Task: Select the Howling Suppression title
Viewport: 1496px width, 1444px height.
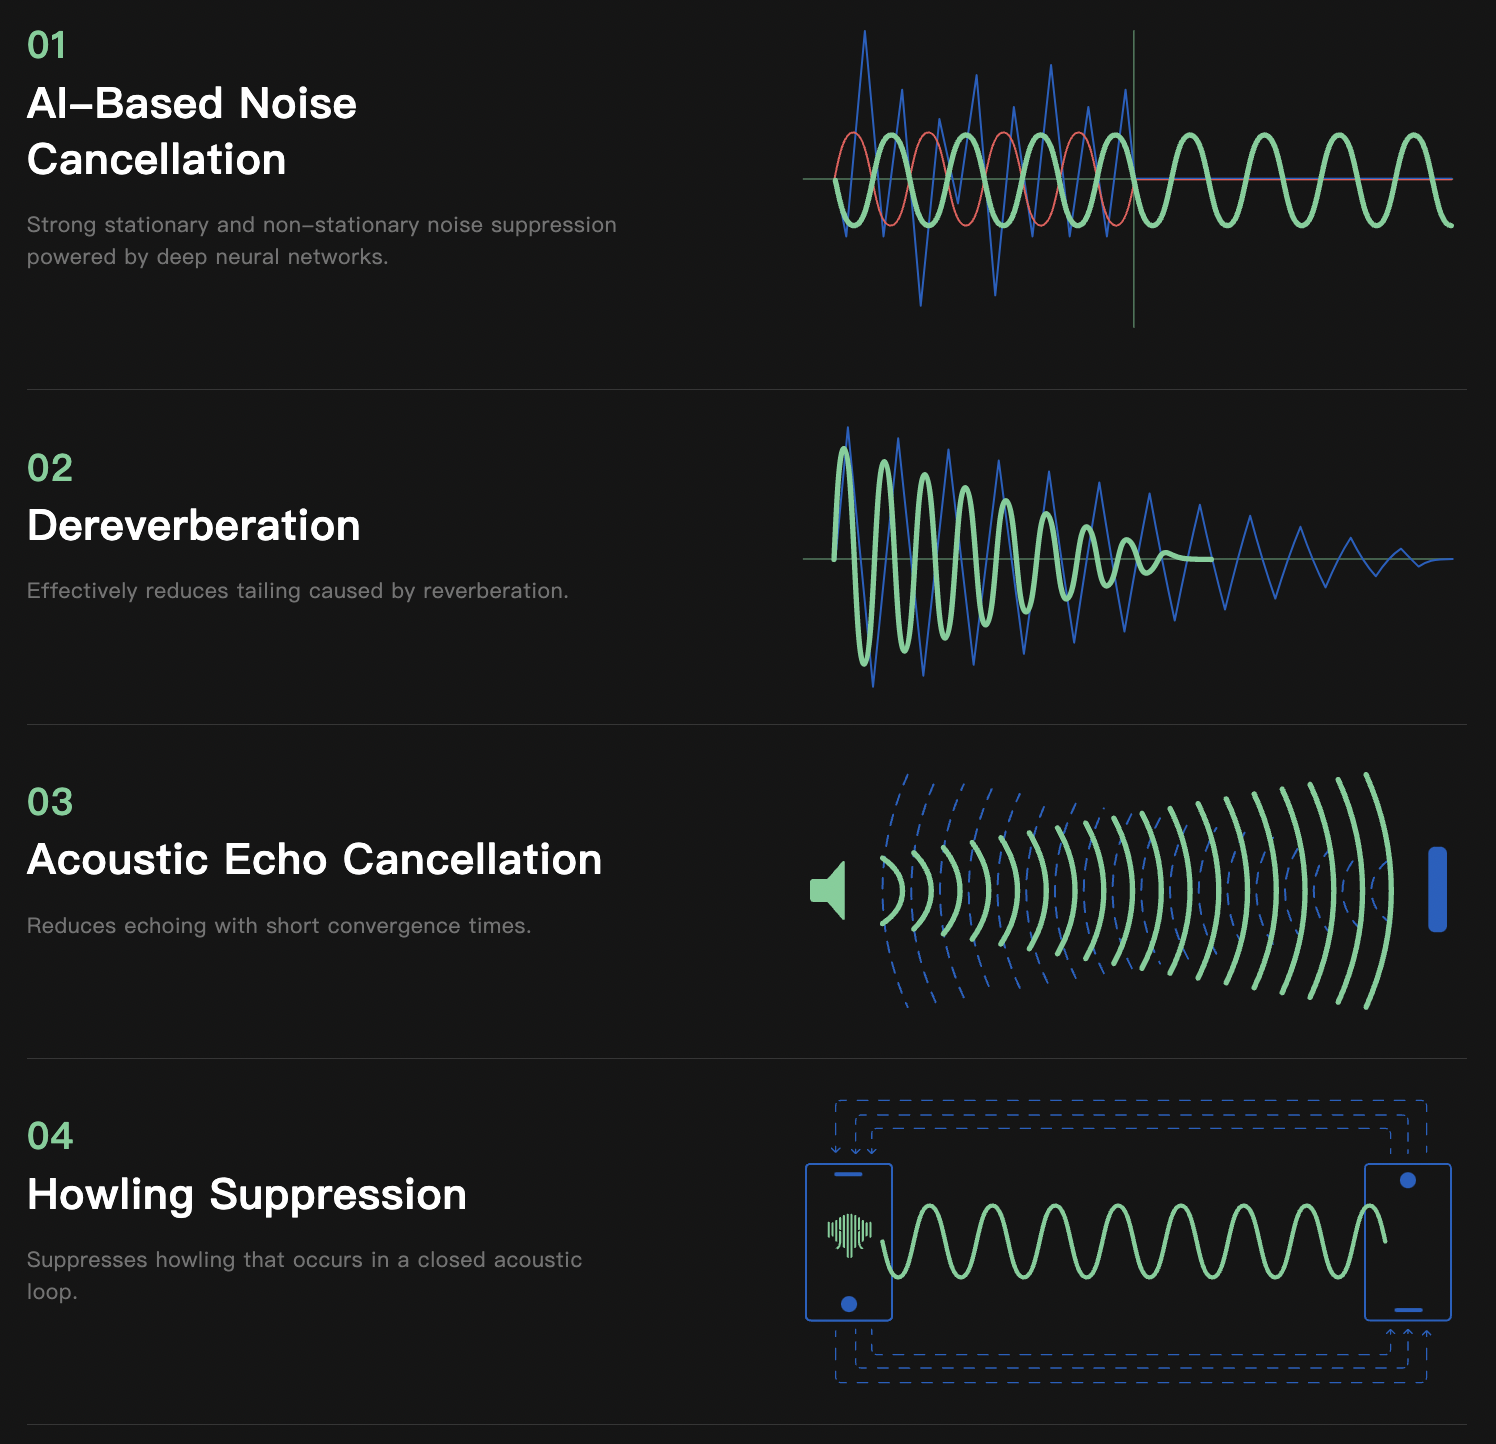Action: 247,1195
